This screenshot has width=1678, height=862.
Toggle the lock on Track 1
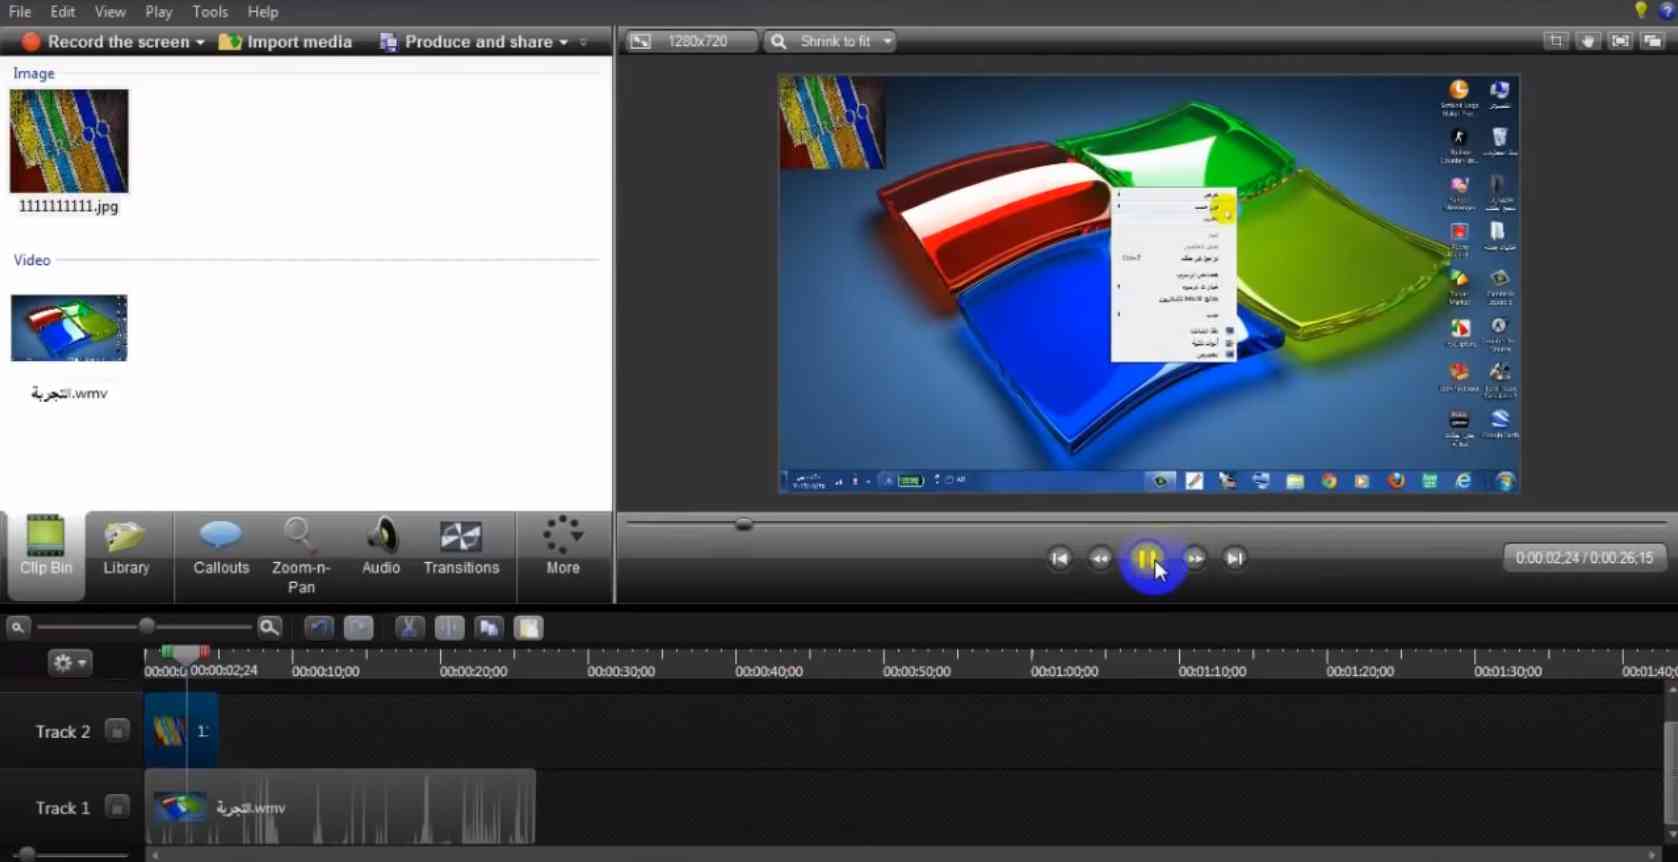pyautogui.click(x=117, y=807)
